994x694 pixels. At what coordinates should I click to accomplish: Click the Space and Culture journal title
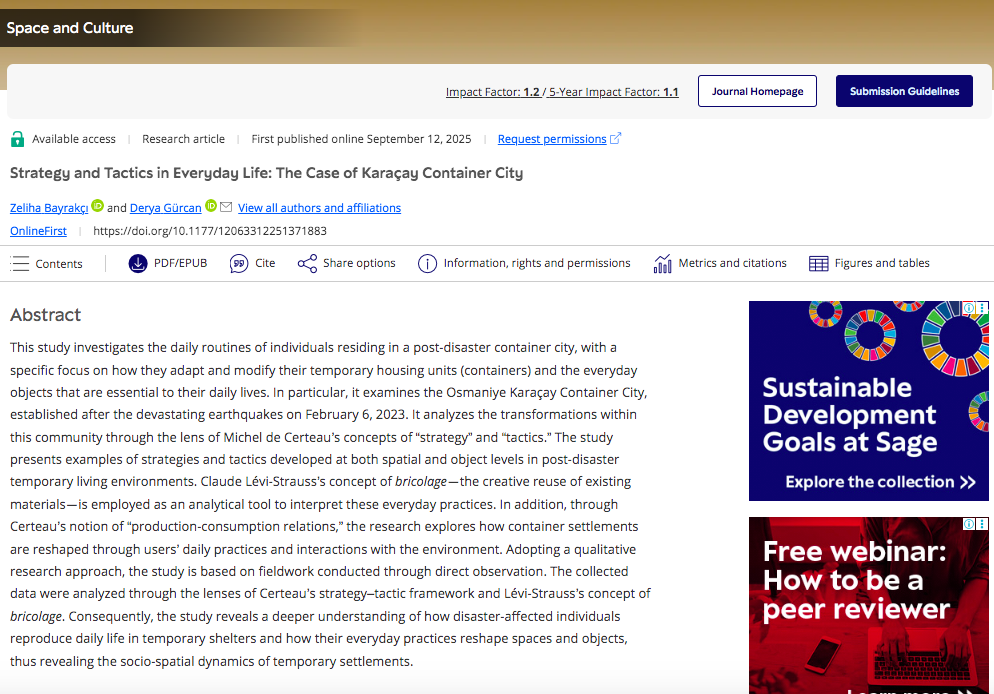pyautogui.click(x=70, y=28)
